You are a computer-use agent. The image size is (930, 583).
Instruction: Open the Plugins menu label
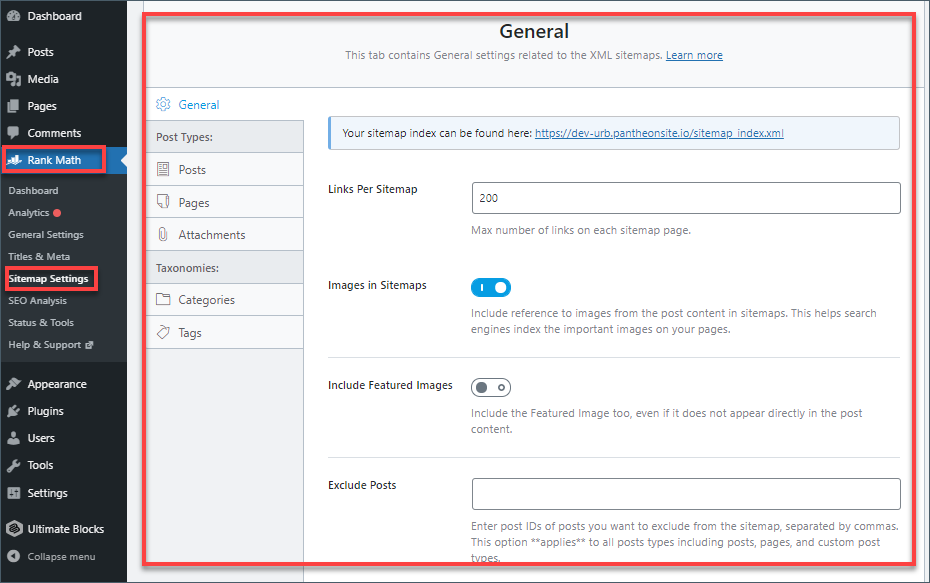tap(45, 411)
